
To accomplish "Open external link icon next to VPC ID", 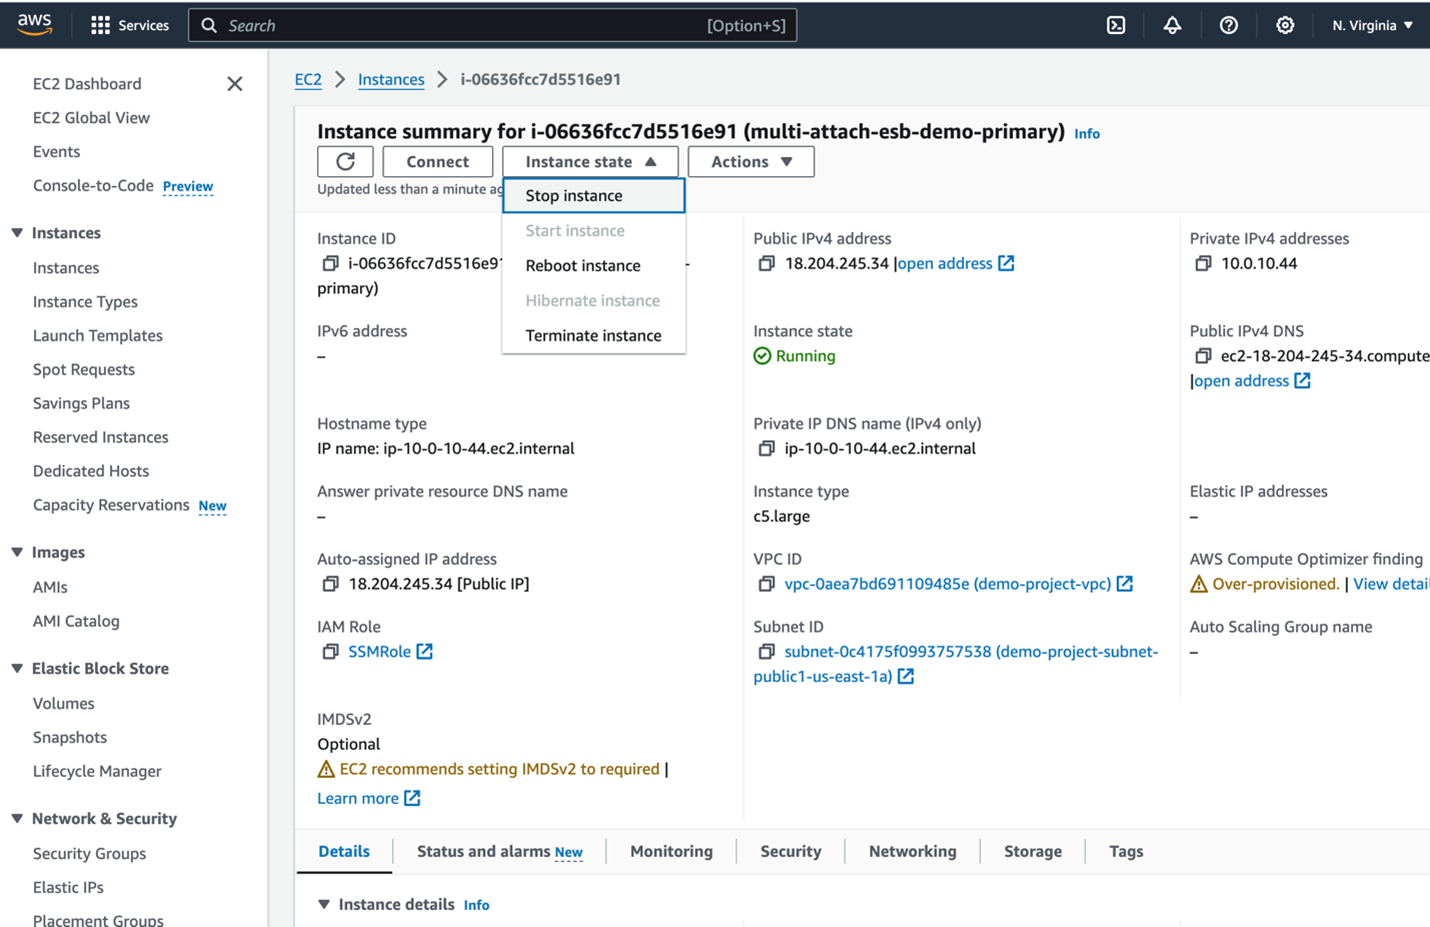I will (1124, 583).
